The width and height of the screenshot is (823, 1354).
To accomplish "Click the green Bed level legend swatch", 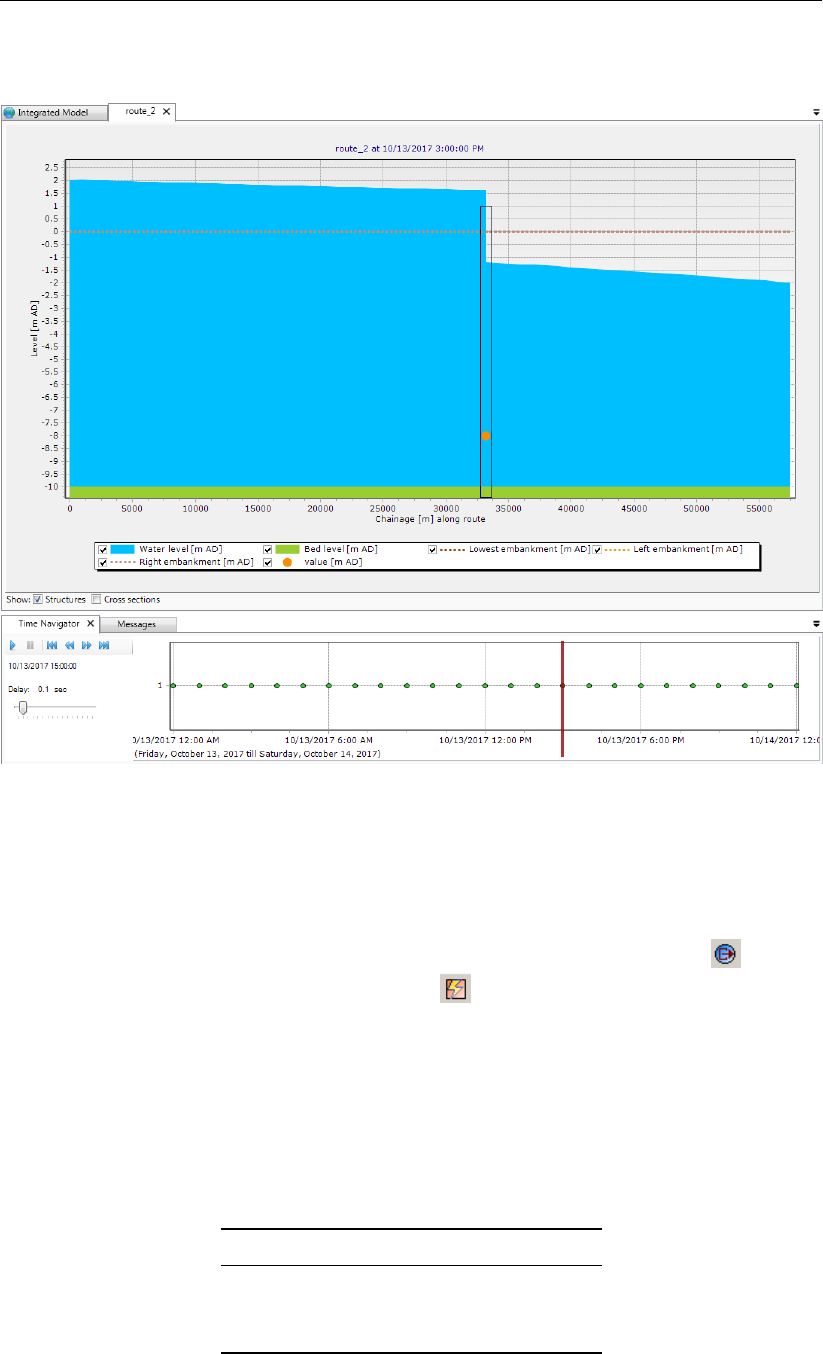I will (287, 550).
